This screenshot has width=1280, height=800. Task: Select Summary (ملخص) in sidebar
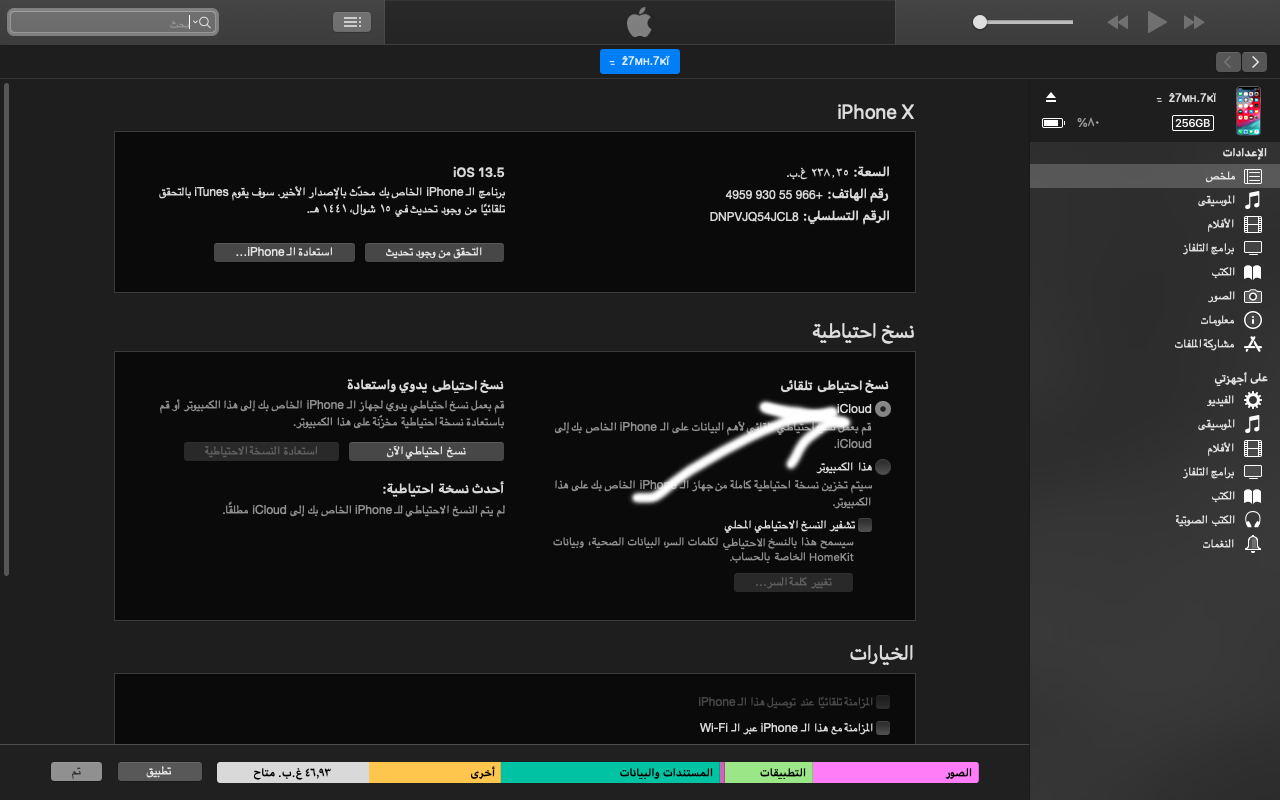click(1155, 176)
